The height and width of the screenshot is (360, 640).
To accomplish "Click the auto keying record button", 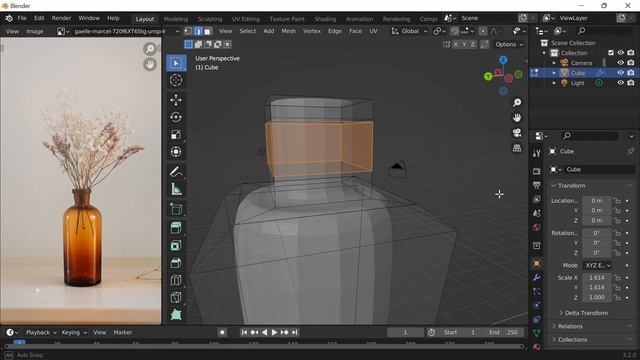I will (222, 333).
